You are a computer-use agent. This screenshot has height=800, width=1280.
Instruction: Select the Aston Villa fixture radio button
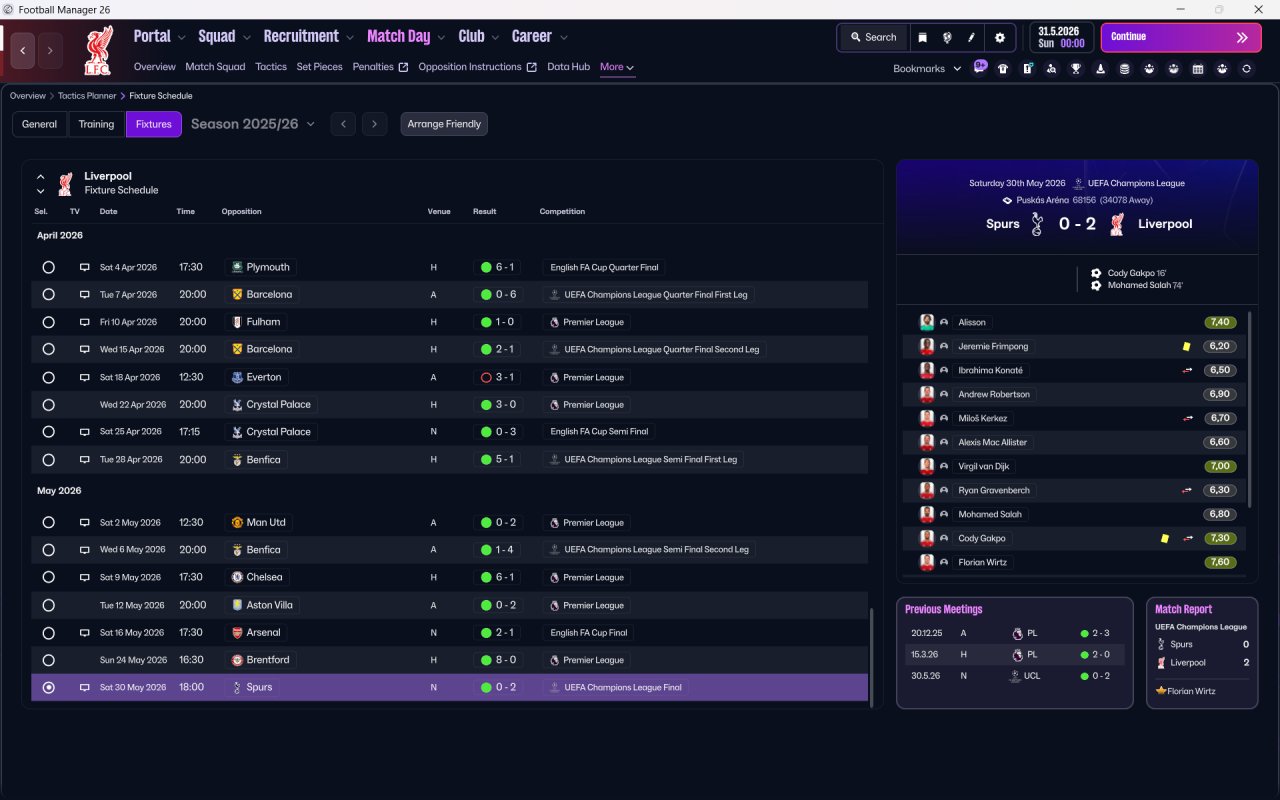[48, 605]
